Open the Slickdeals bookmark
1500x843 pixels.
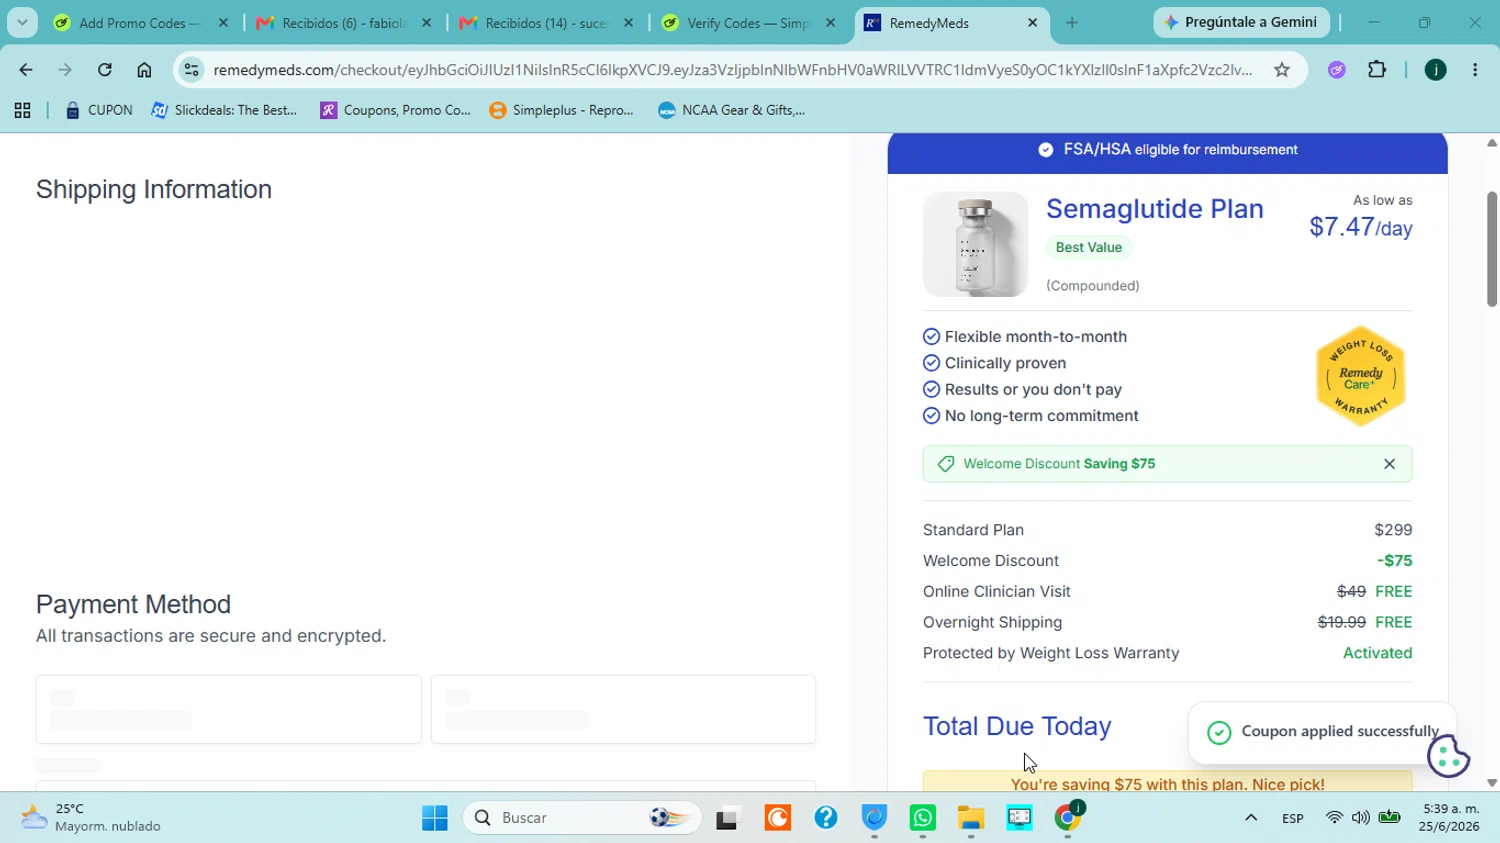224,110
